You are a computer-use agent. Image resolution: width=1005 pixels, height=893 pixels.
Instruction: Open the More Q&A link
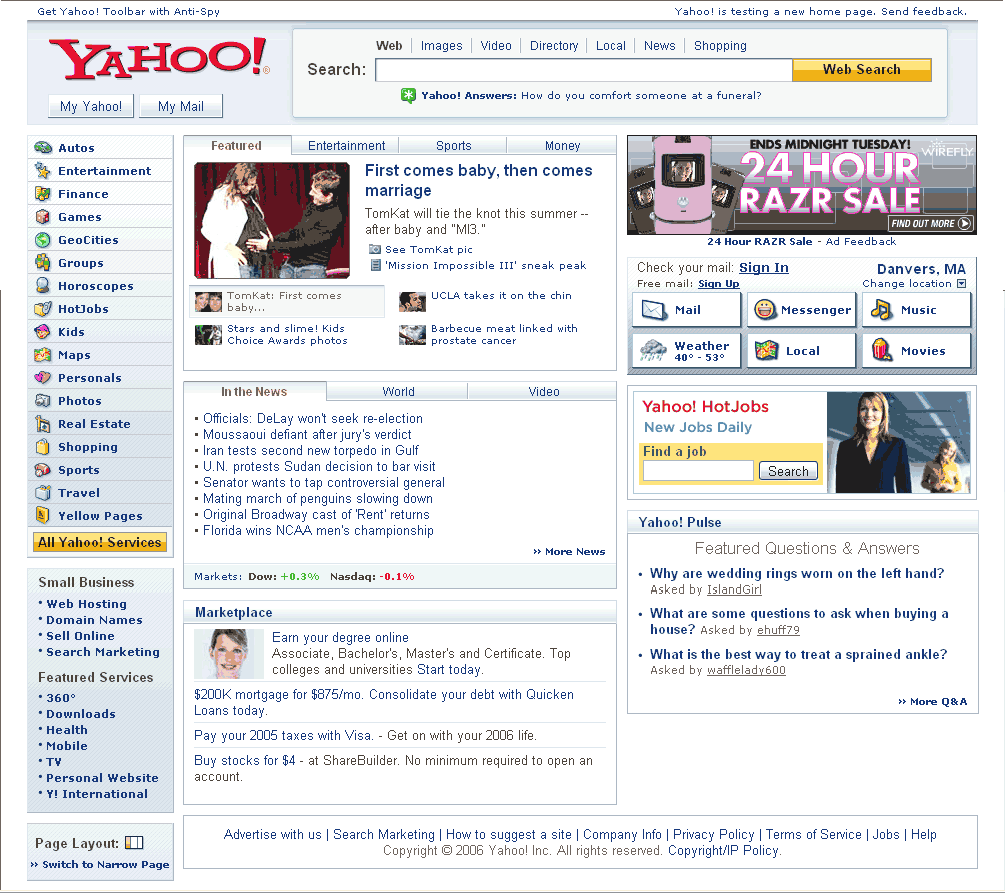click(933, 702)
